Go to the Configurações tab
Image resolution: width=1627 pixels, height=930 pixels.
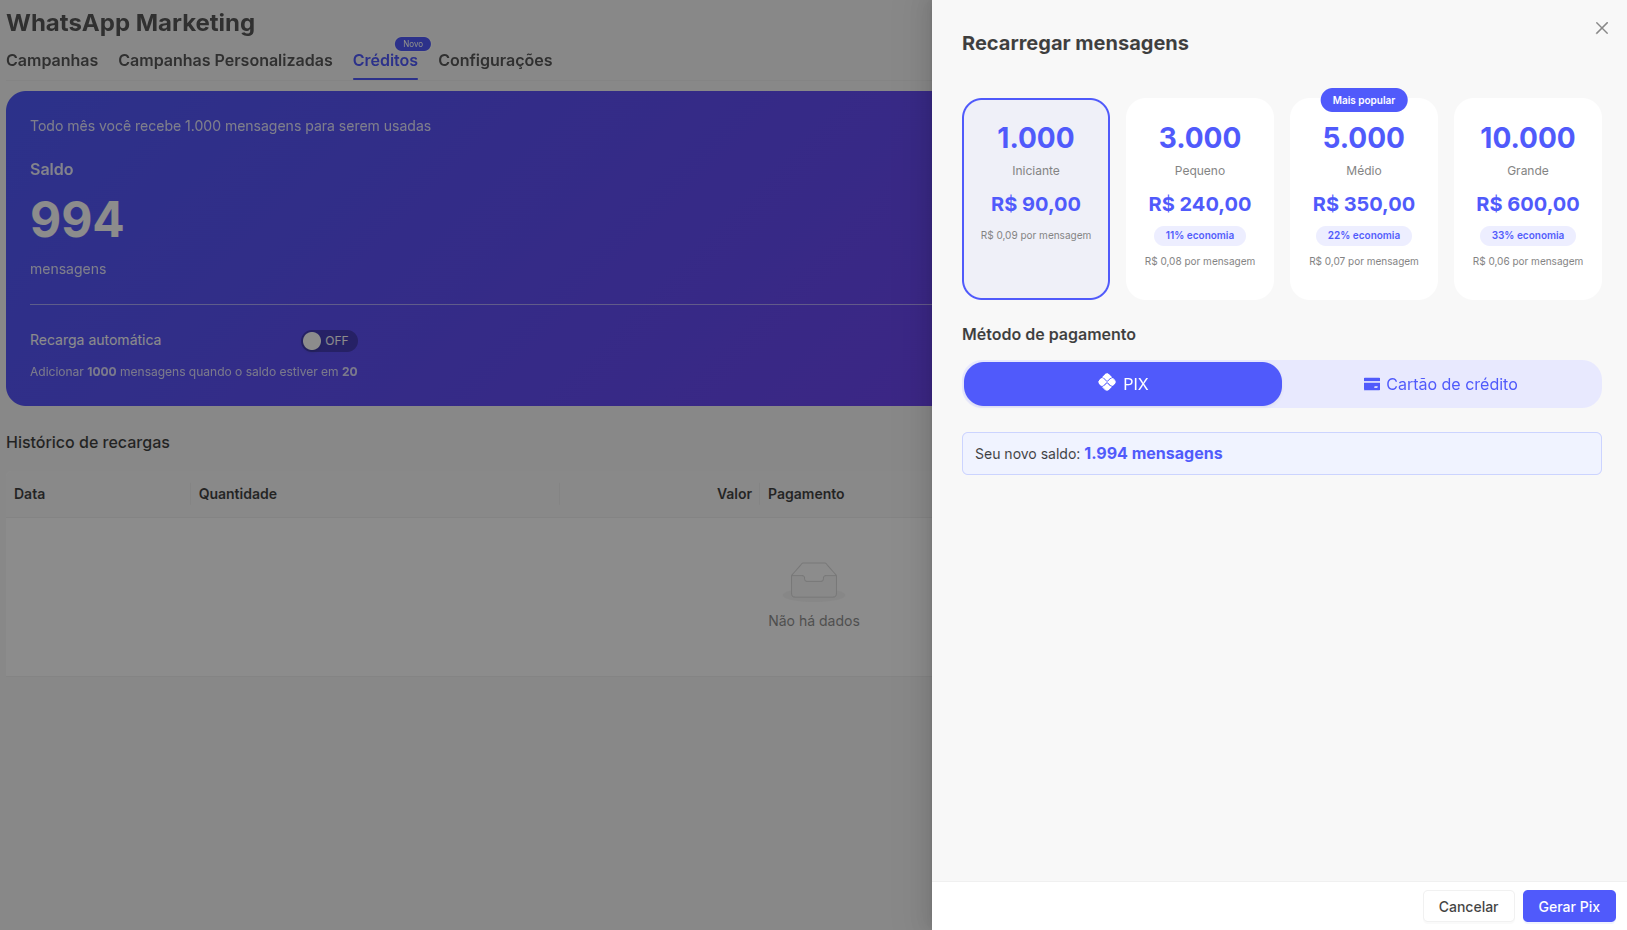495,60
